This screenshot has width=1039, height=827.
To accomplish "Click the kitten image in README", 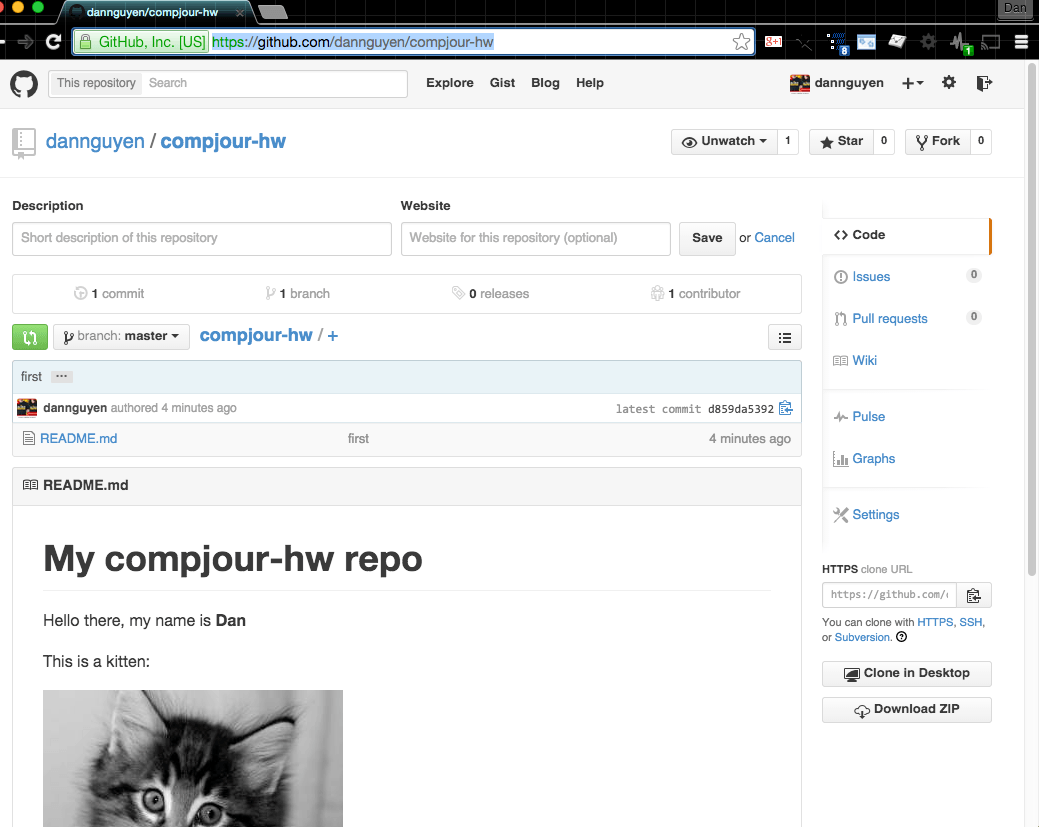I will (x=193, y=758).
